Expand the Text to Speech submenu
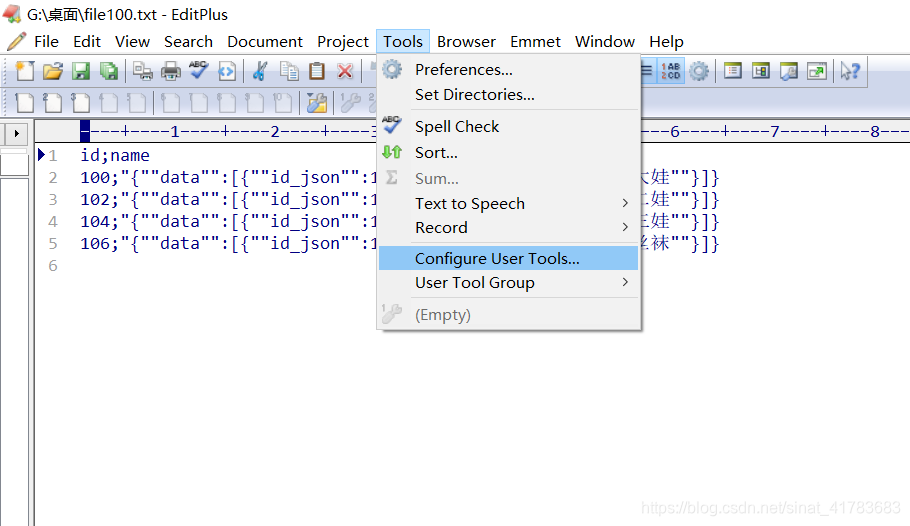This screenshot has height=526, width=910. (x=508, y=204)
